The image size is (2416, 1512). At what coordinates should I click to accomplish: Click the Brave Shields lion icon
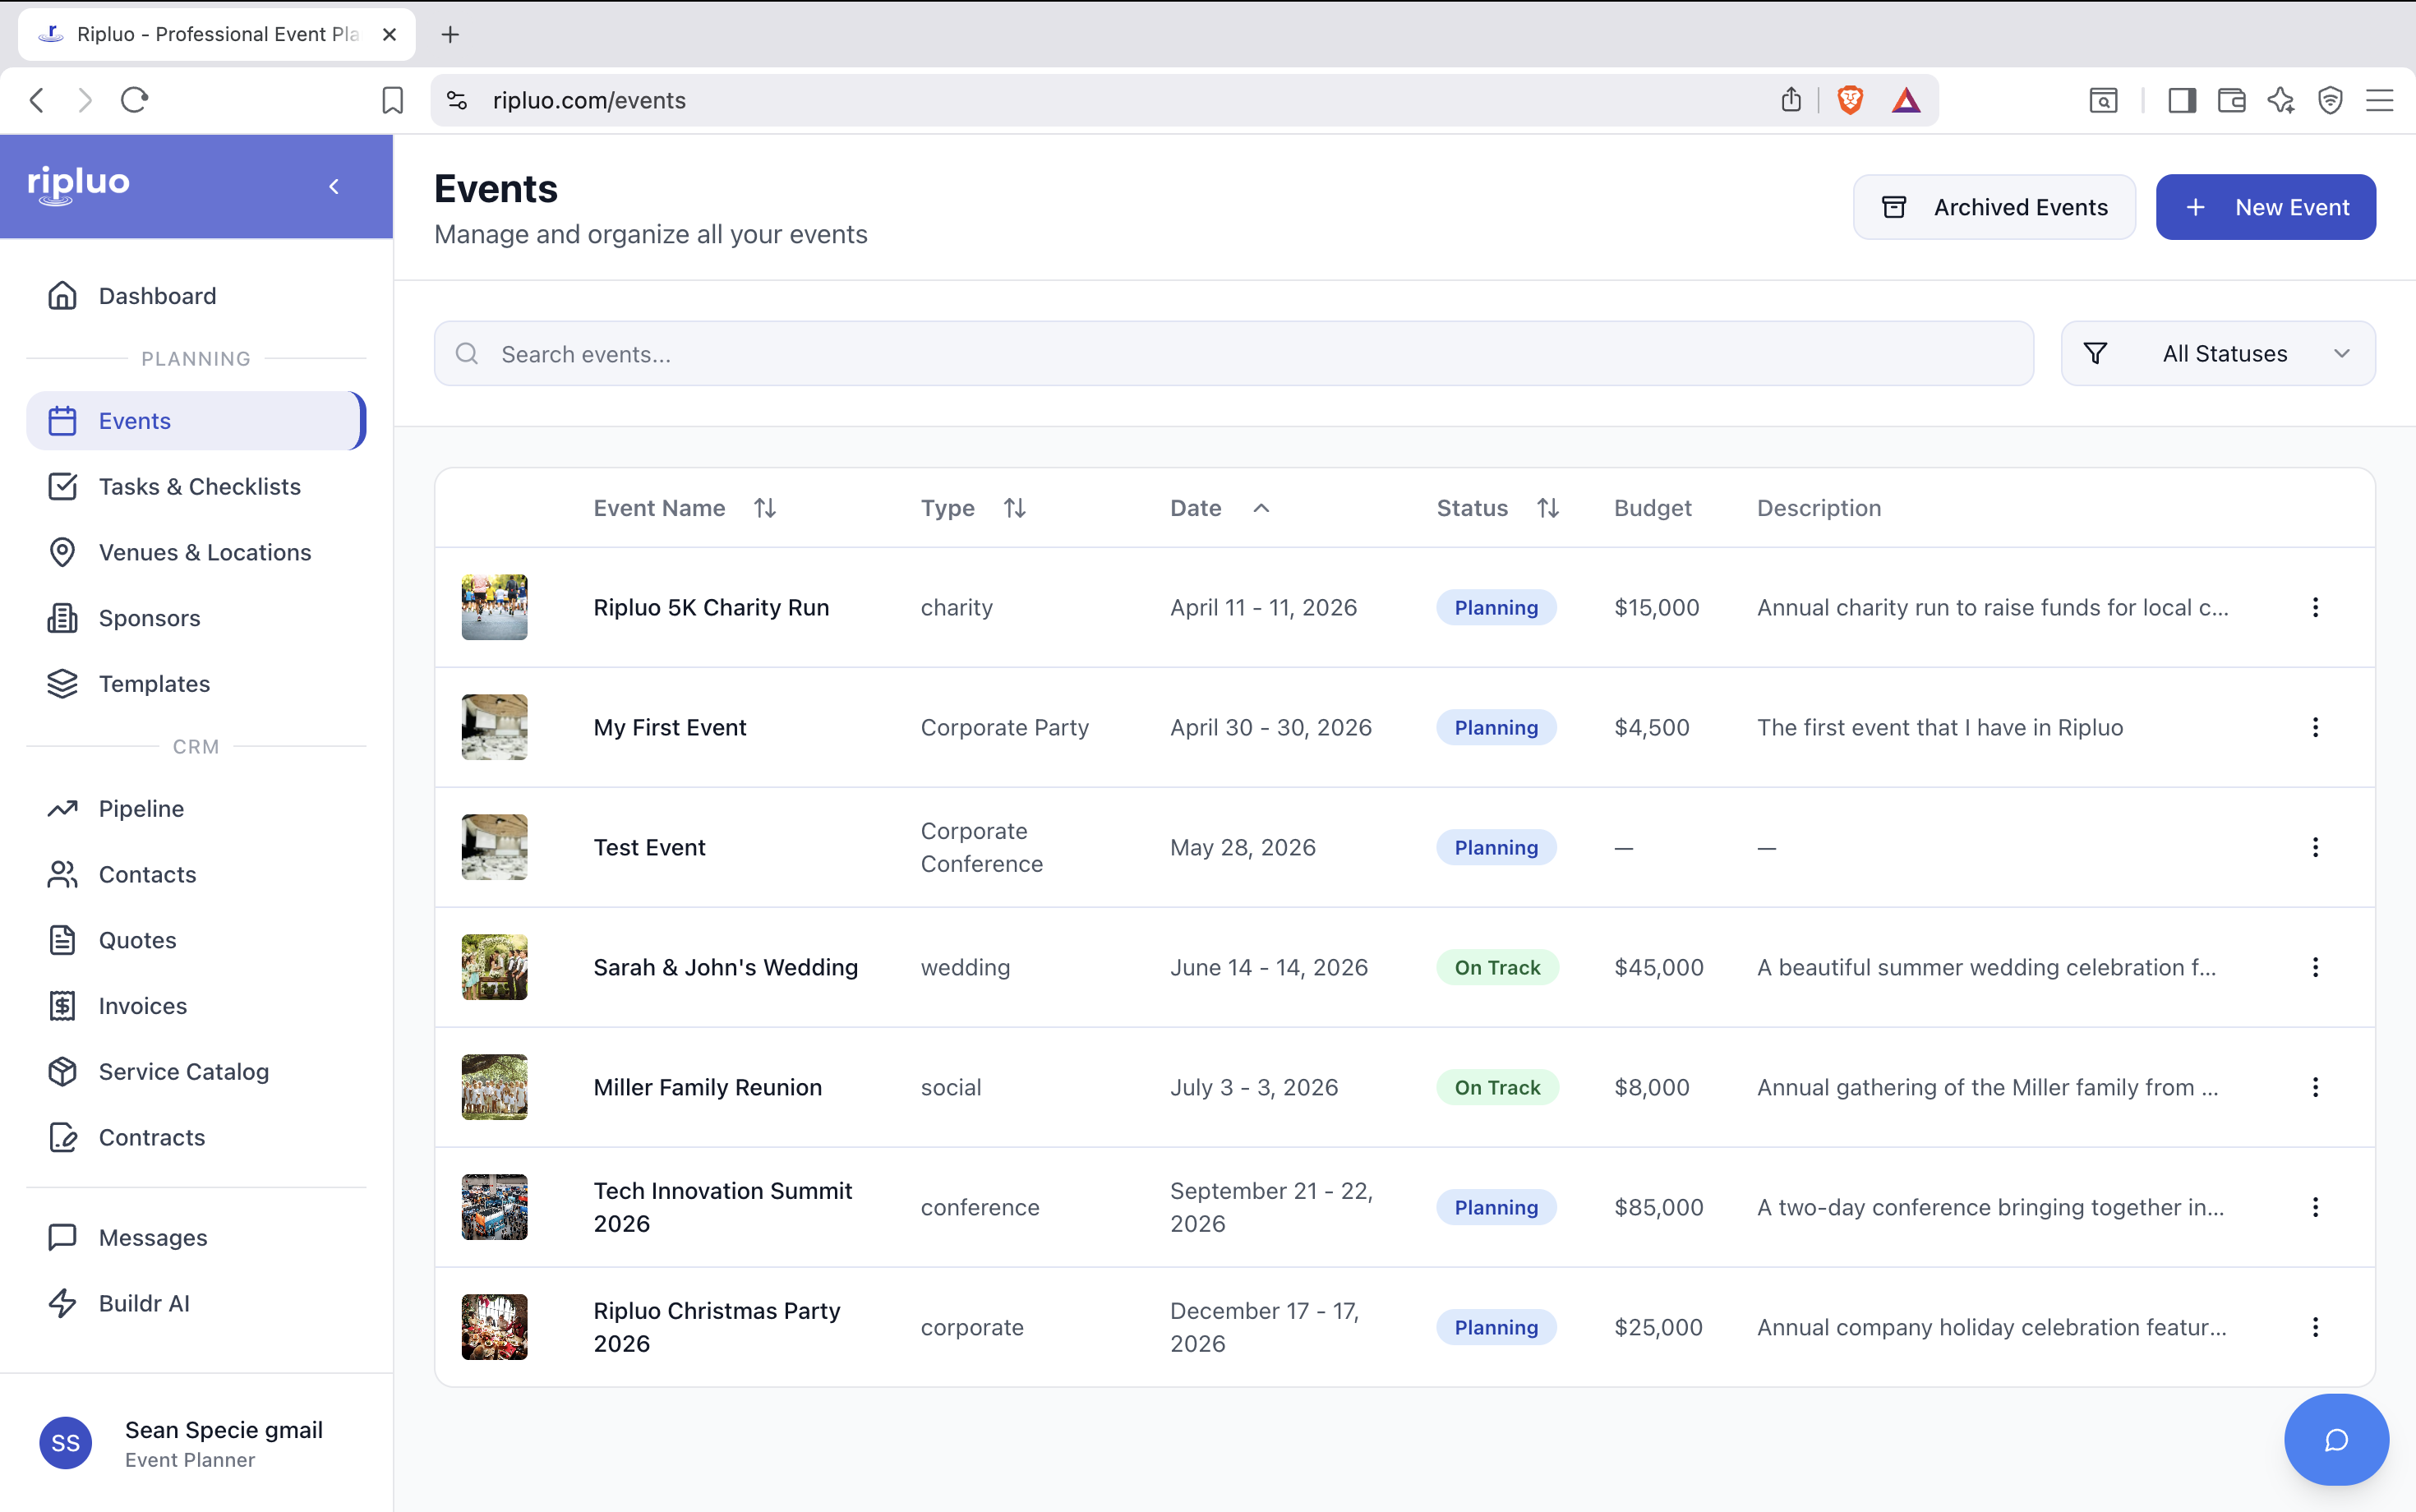point(1849,100)
